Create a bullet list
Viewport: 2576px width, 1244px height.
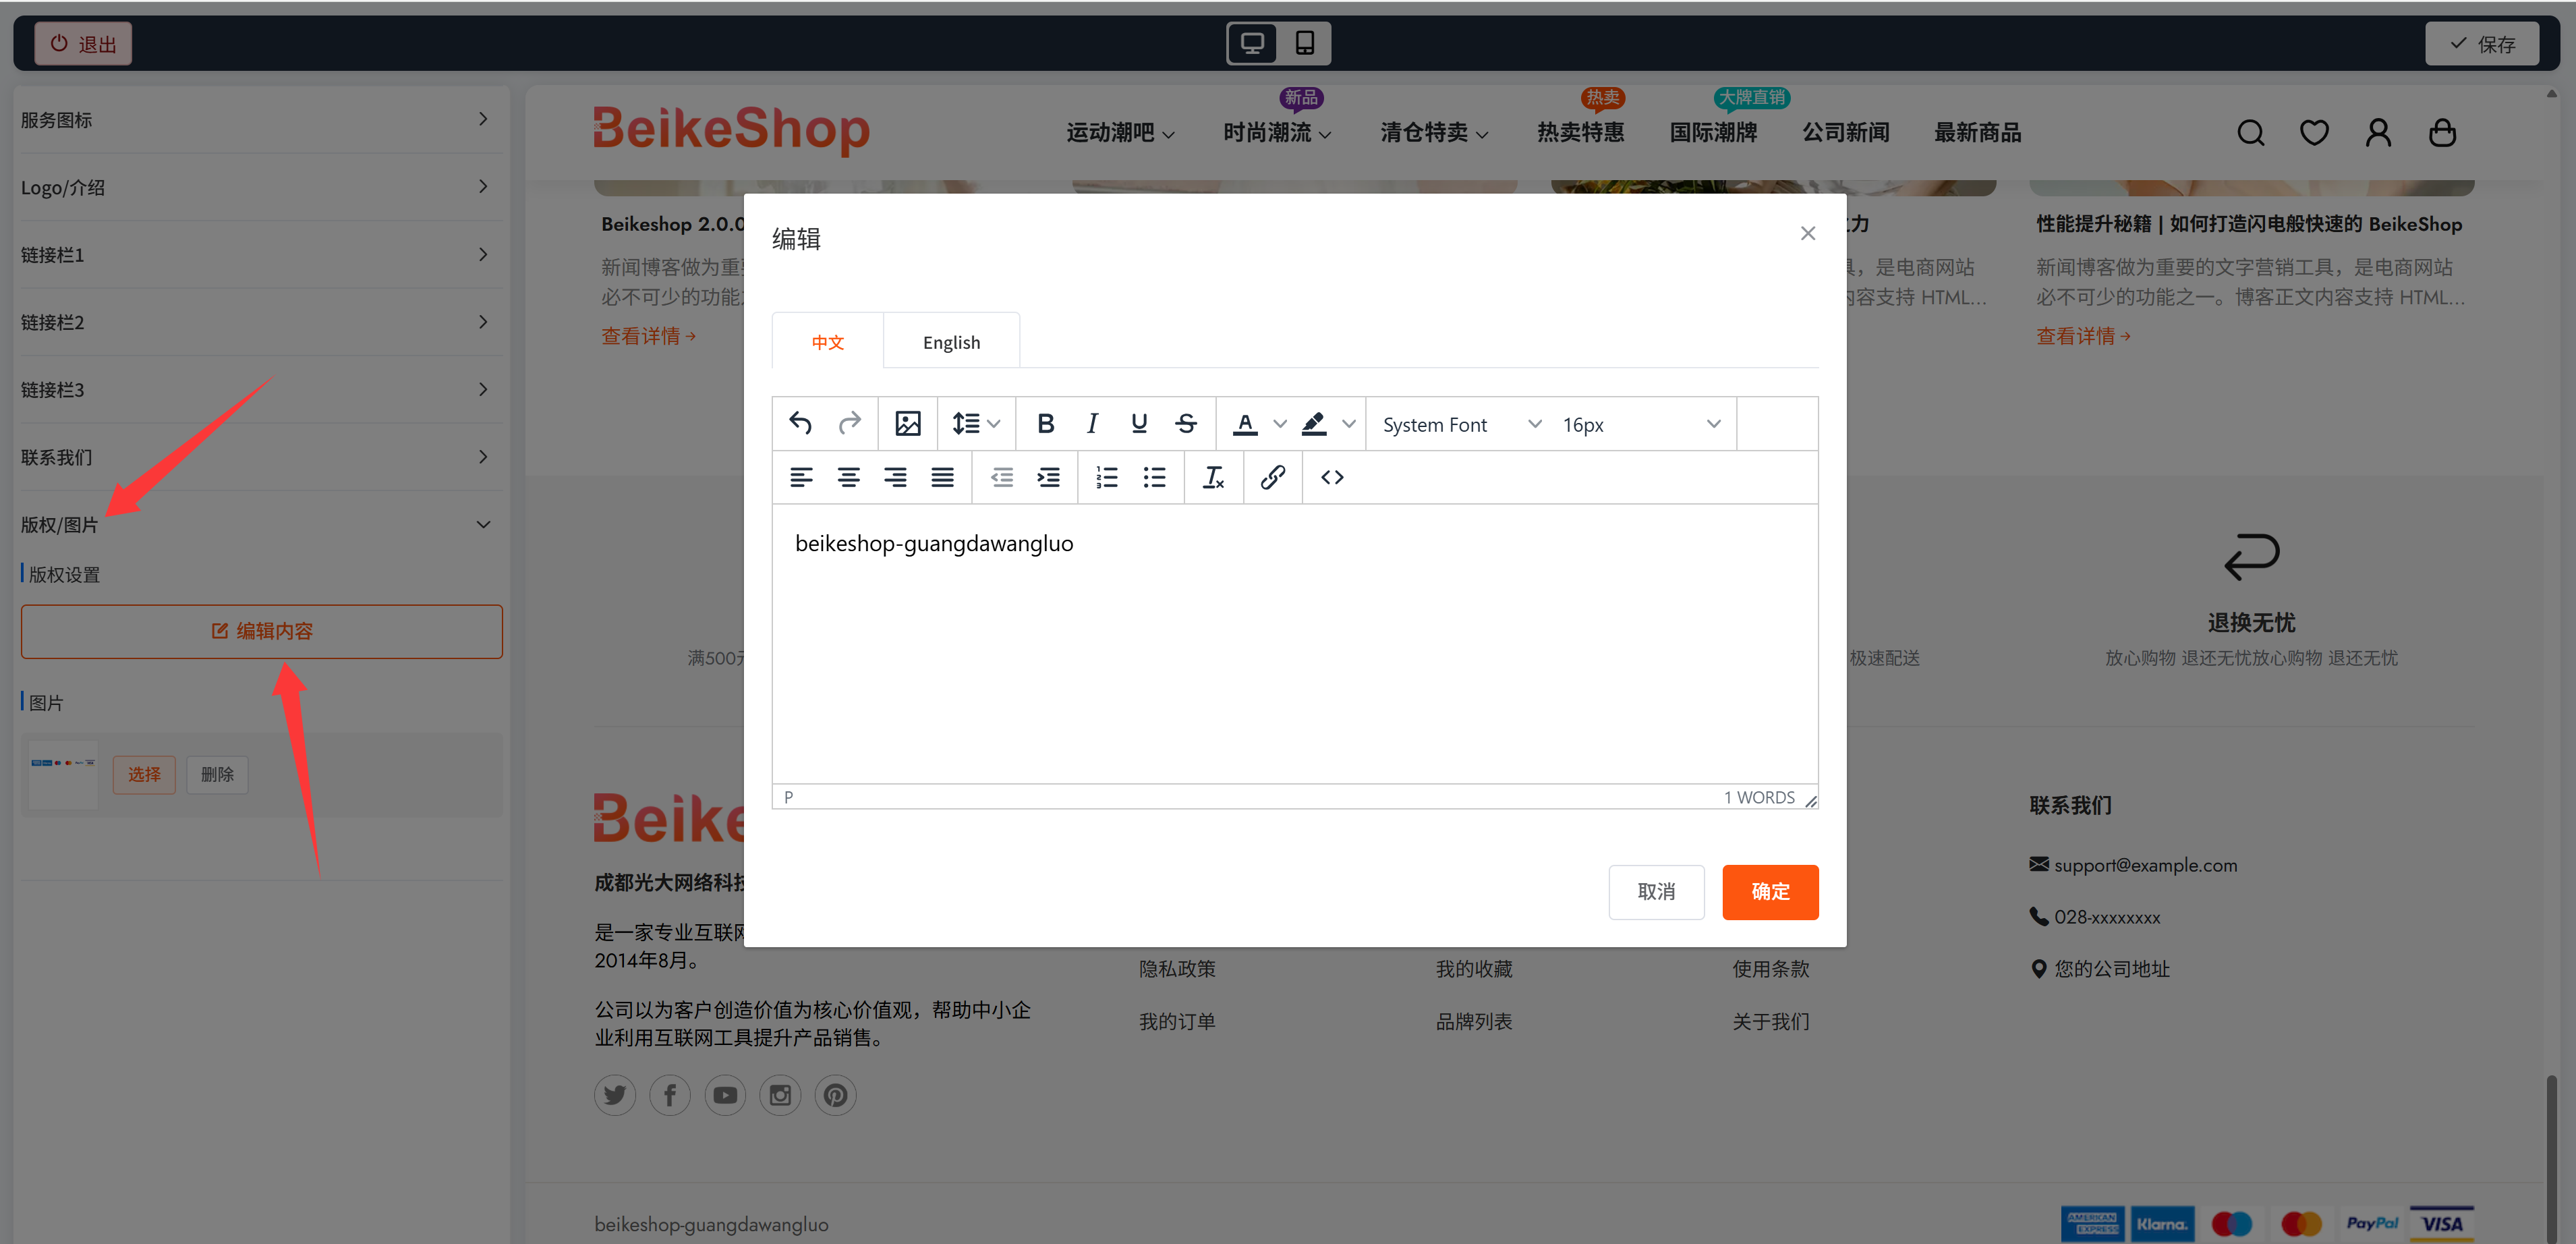(x=1154, y=477)
